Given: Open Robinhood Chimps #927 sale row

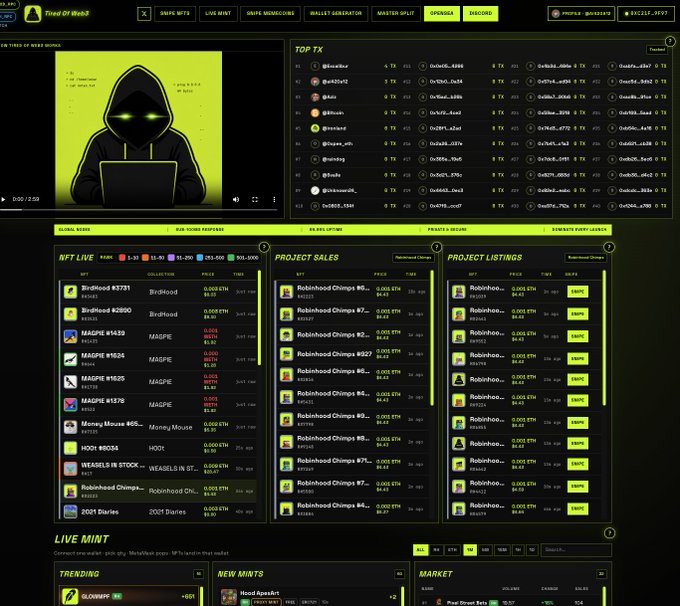Looking at the screenshot, I should pyautogui.click(x=351, y=354).
